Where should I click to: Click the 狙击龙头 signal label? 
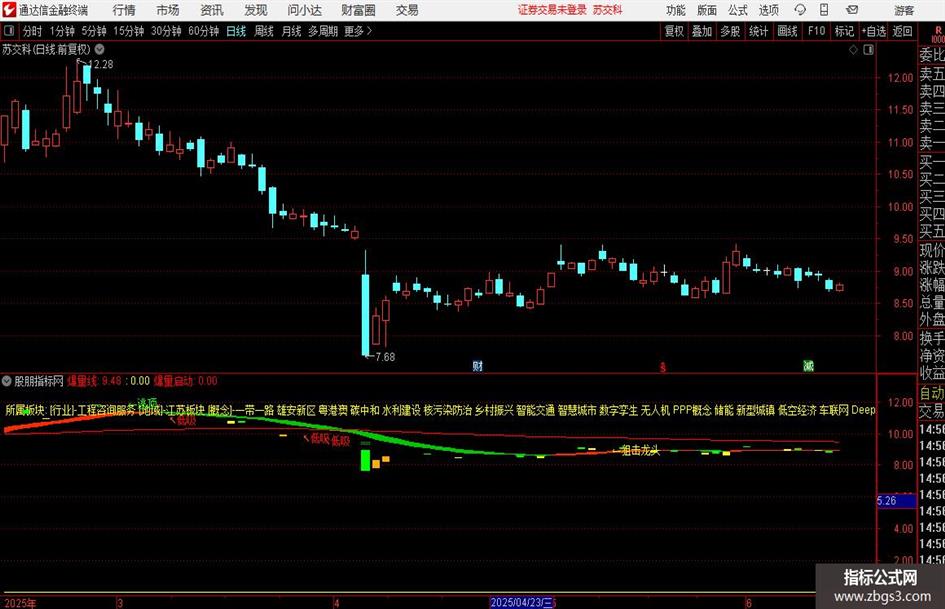point(640,450)
